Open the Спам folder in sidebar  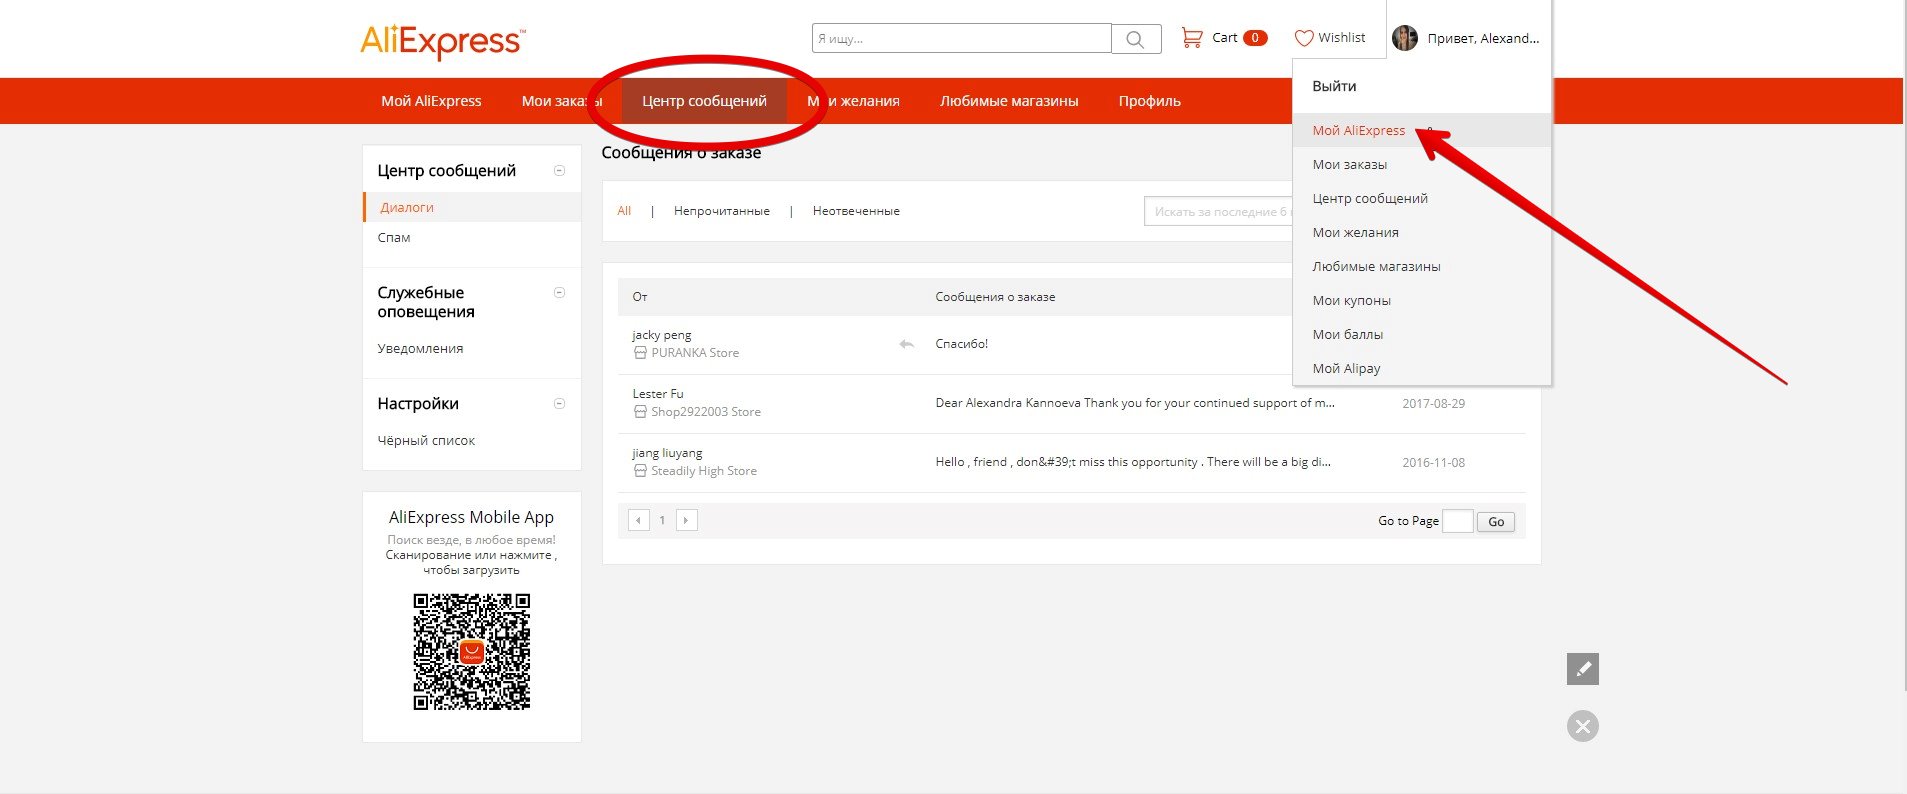pos(394,238)
